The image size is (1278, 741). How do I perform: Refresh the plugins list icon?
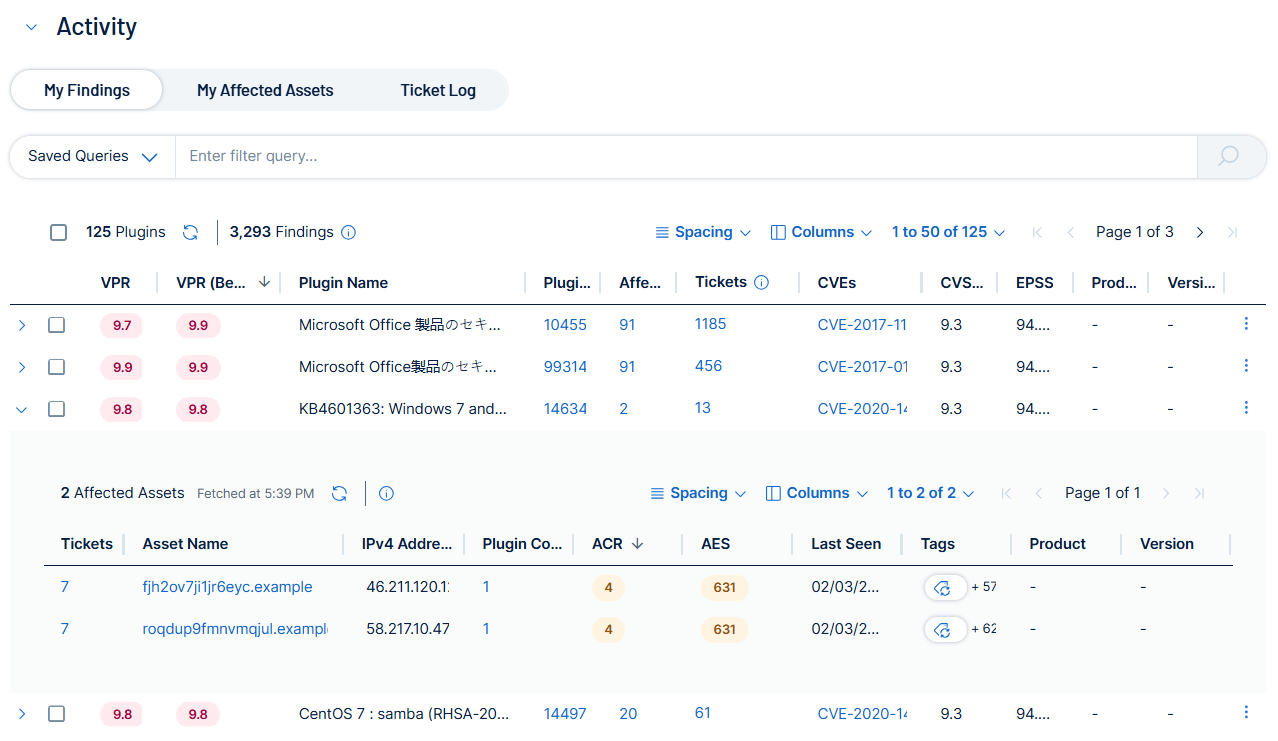click(x=190, y=232)
